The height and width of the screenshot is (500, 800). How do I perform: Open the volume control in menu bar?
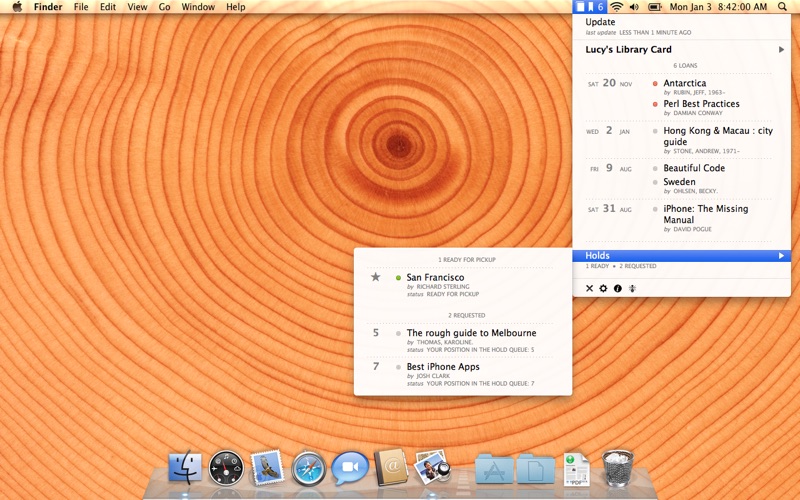[634, 7]
